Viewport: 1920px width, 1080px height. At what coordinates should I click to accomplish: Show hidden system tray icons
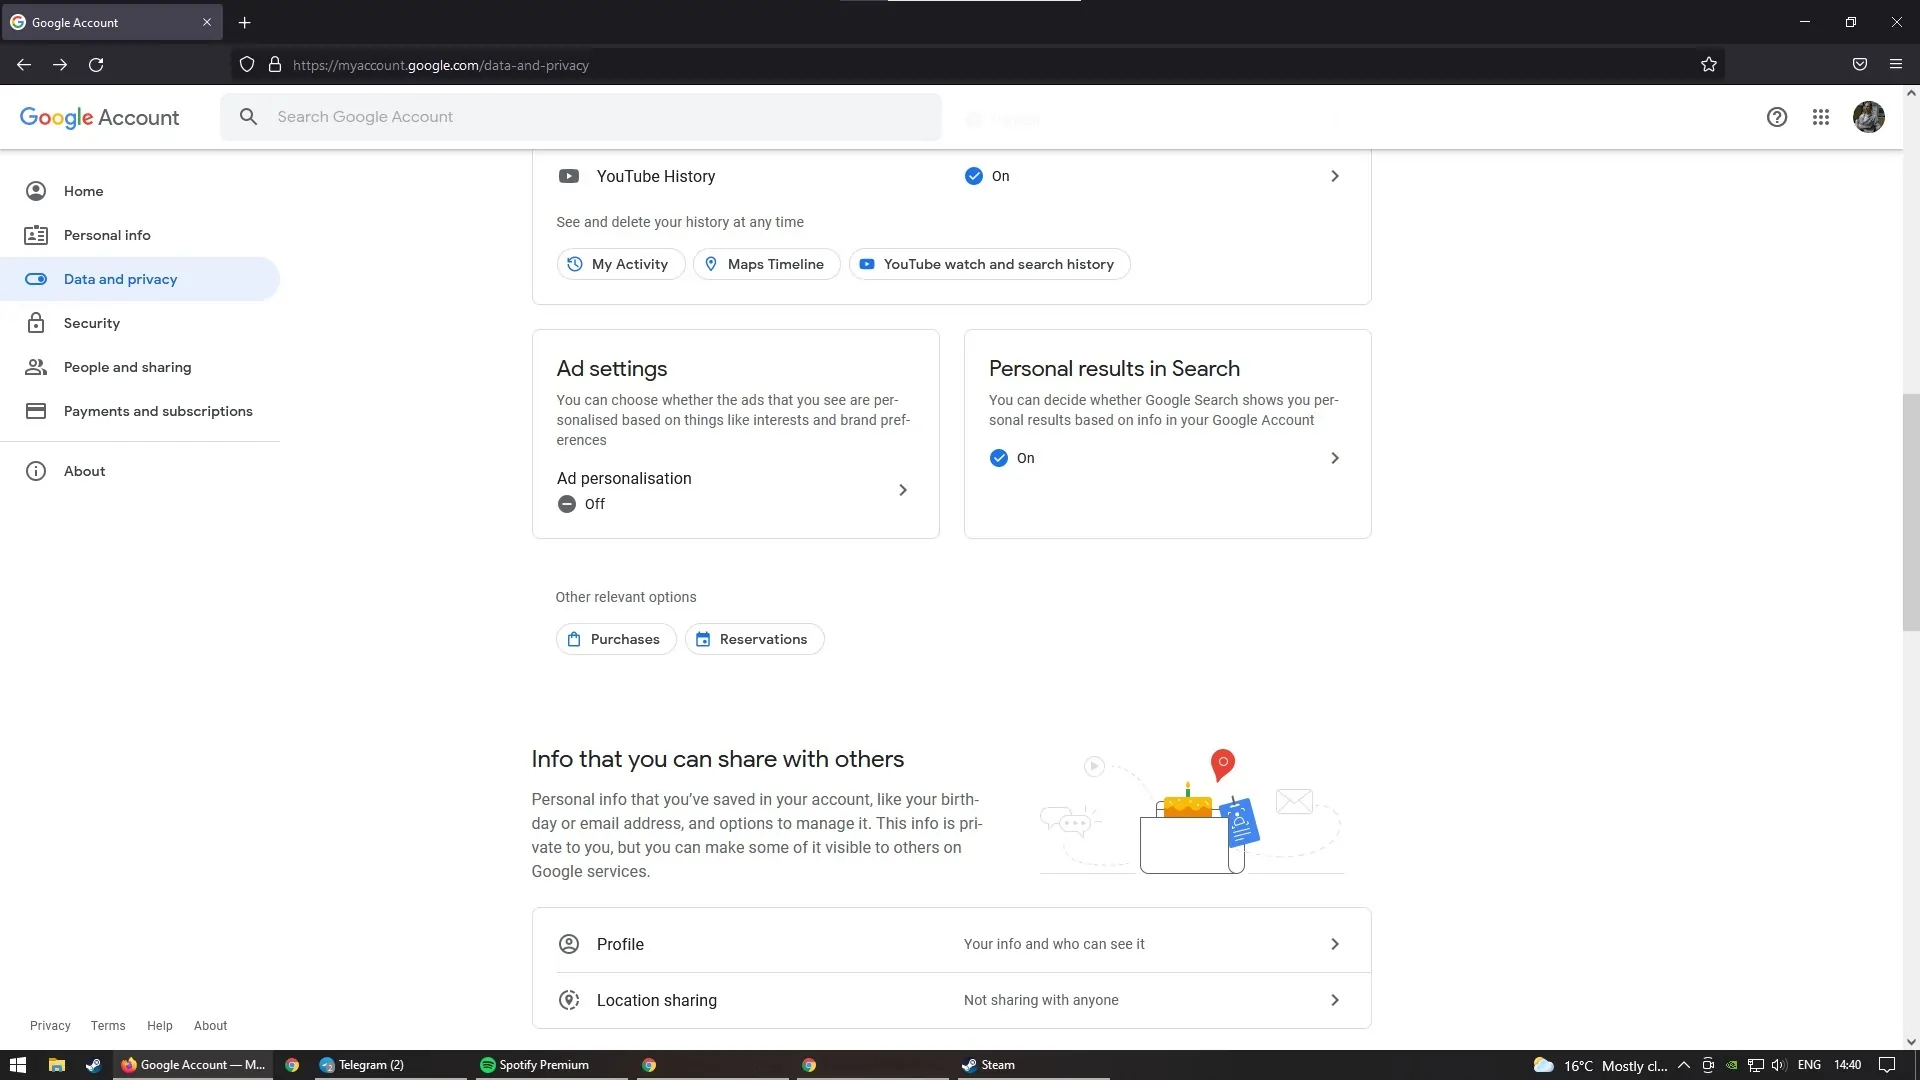[1683, 1065]
